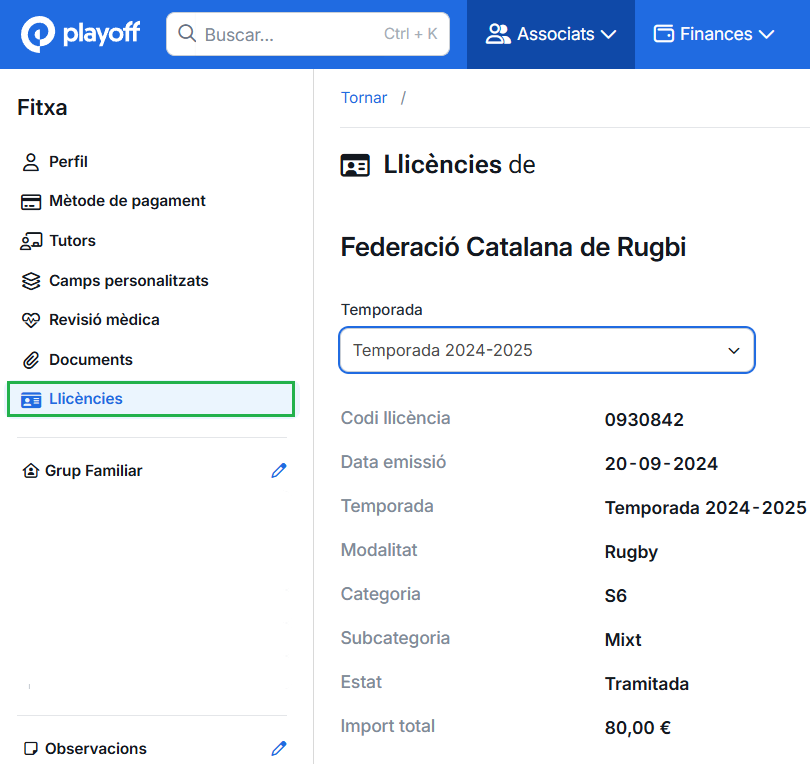Edit Grup Familiar with pencil icon
Viewport: 810px width, 764px height.
pos(279,471)
